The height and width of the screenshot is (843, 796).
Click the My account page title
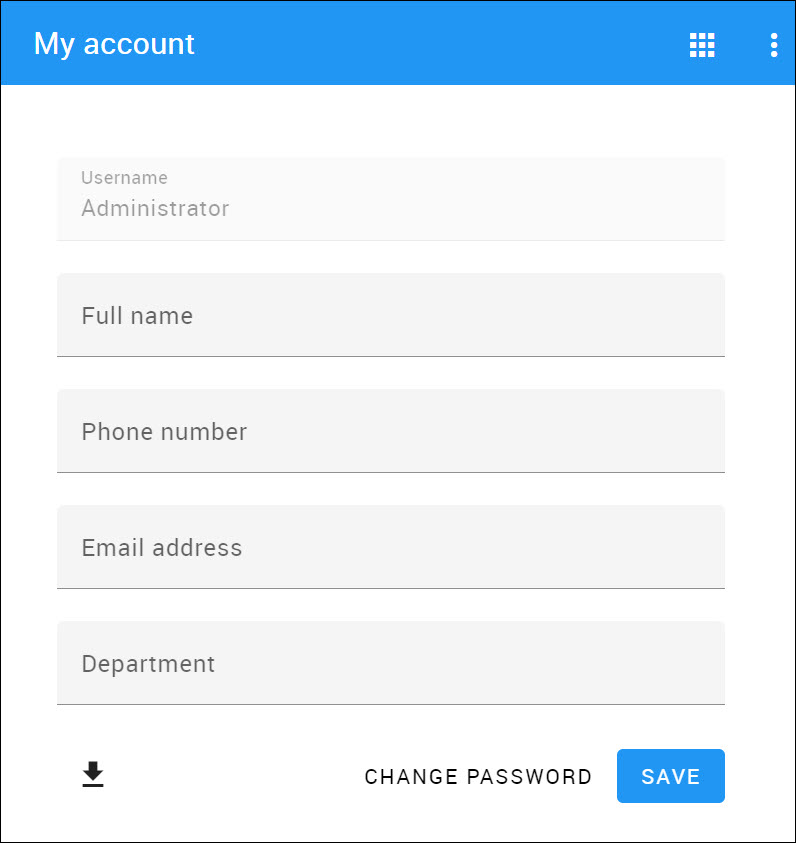114,44
